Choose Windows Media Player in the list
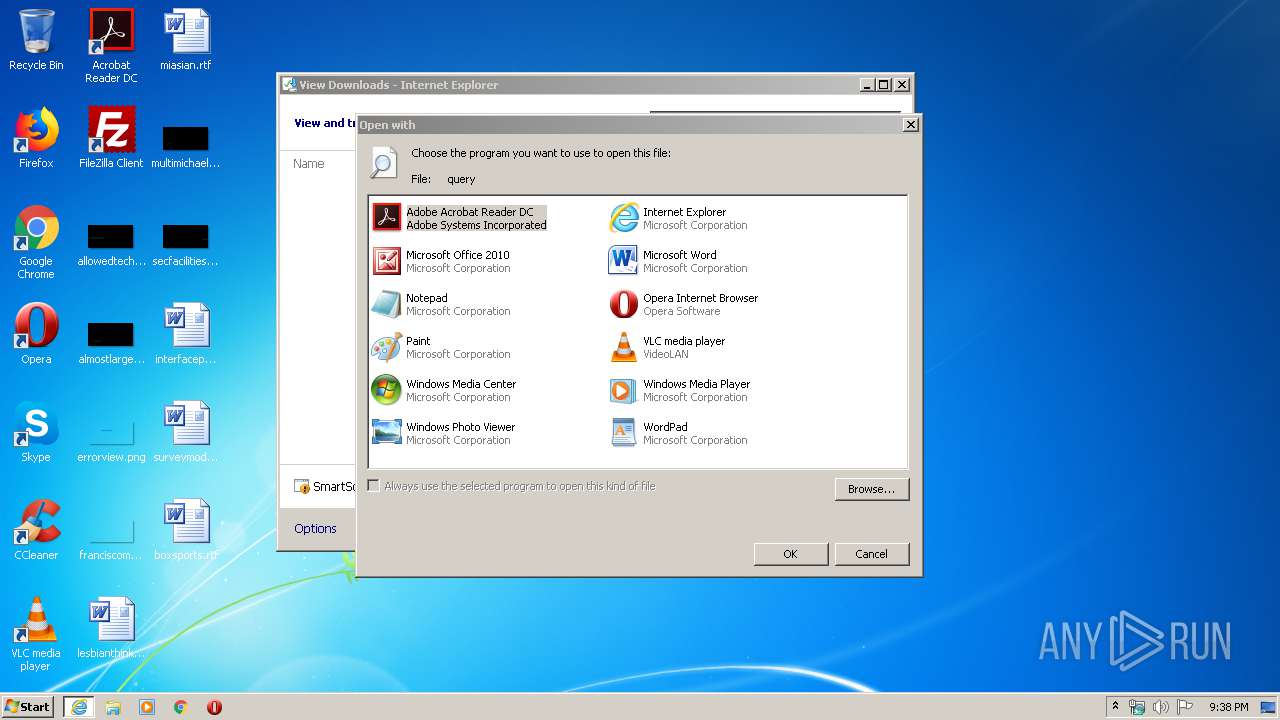This screenshot has height=720, width=1280. tap(680, 390)
